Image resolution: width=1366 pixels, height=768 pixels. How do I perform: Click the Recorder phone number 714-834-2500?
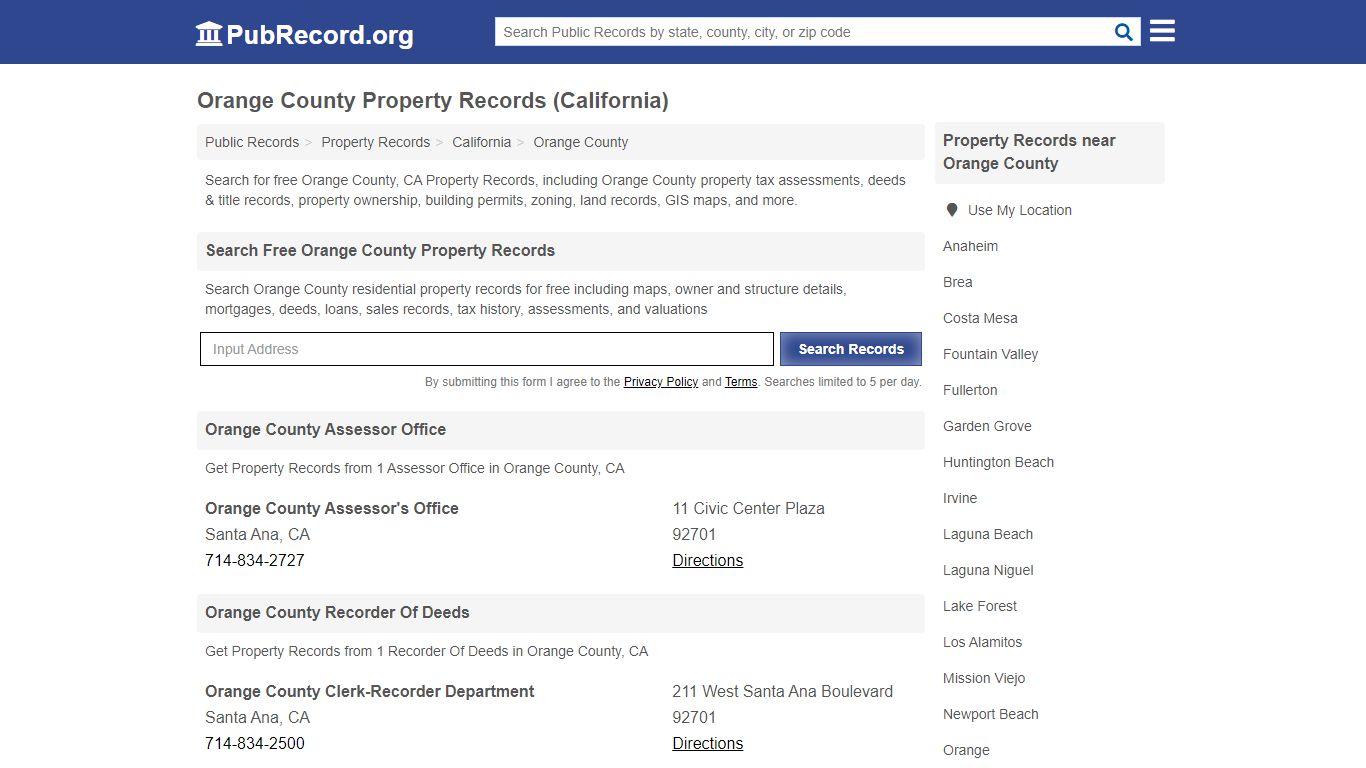(255, 743)
